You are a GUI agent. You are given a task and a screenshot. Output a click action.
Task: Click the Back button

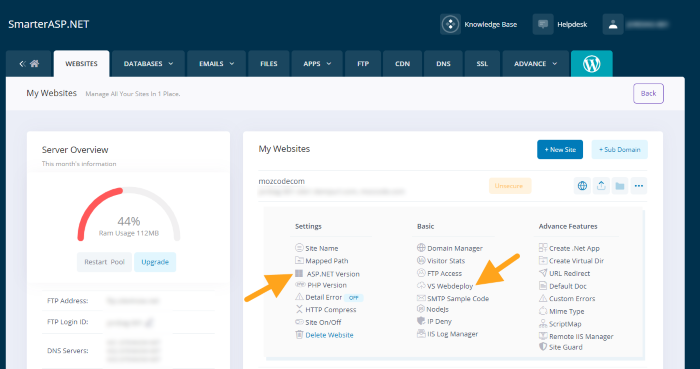[648, 94]
